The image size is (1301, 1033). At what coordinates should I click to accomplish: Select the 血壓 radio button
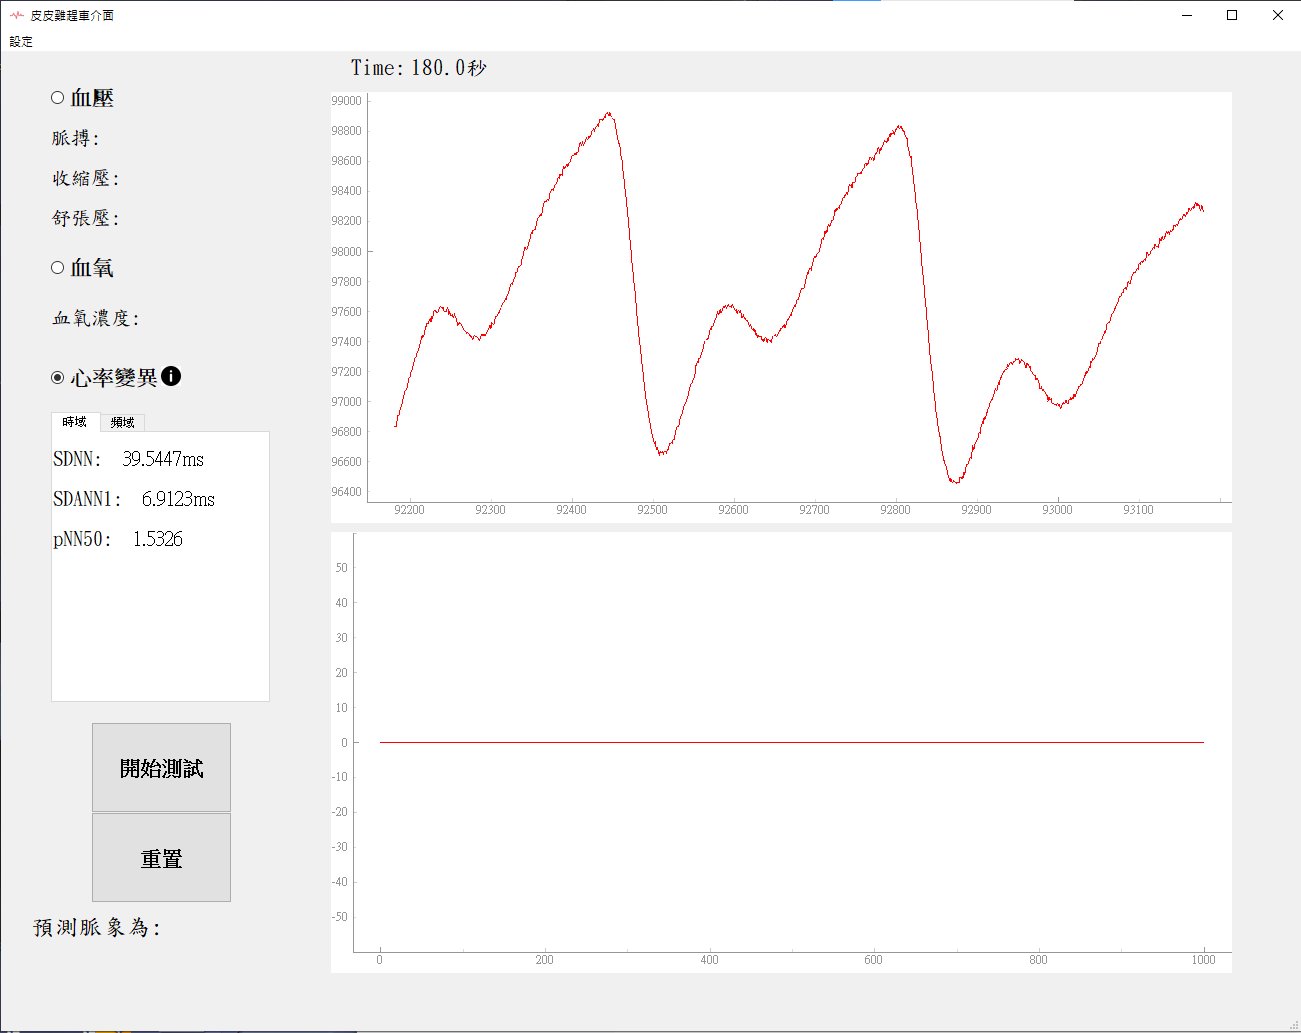click(x=58, y=98)
